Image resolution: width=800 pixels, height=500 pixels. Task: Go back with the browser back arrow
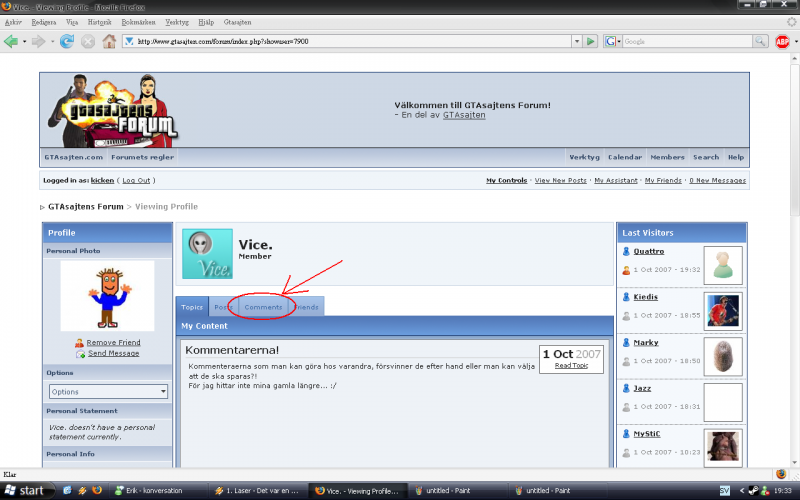tap(10, 41)
